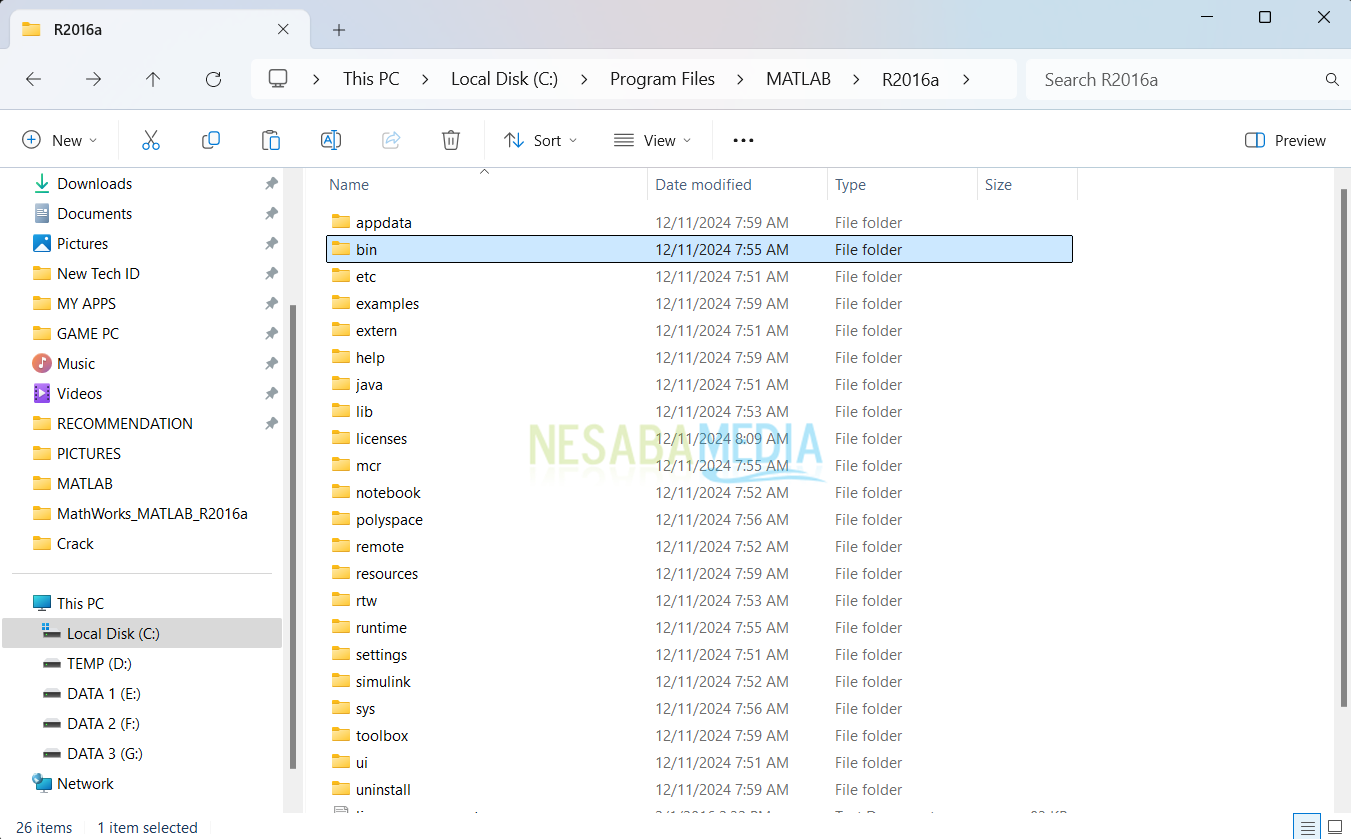Select the uninstall folder
Image resolution: width=1351 pixels, height=839 pixels.
pyautogui.click(x=699, y=789)
